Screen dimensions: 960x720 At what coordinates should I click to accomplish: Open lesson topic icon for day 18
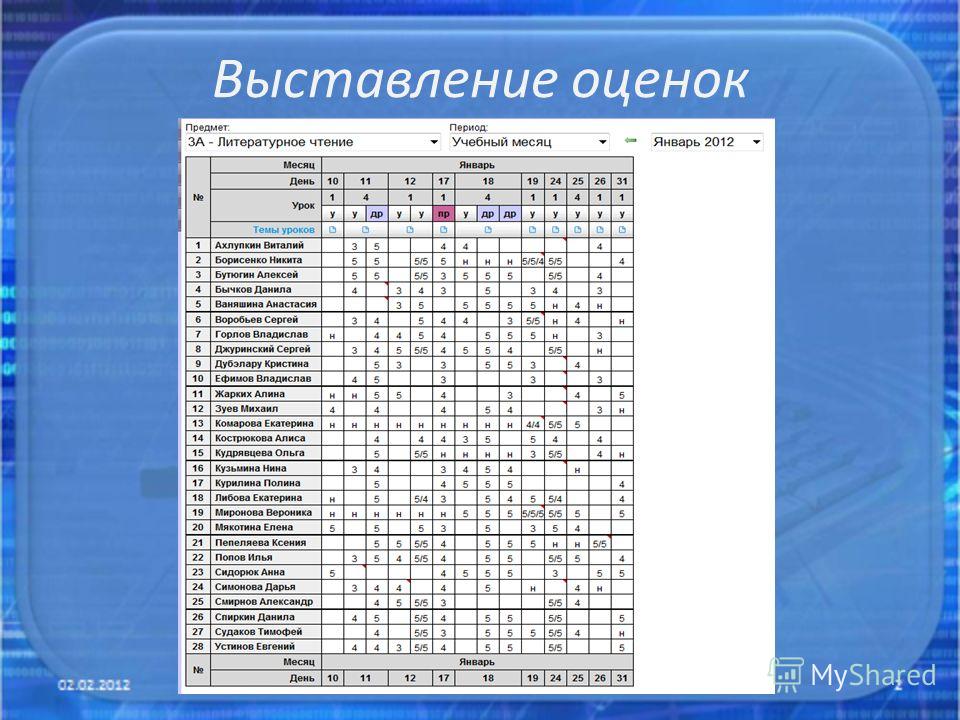(488, 230)
